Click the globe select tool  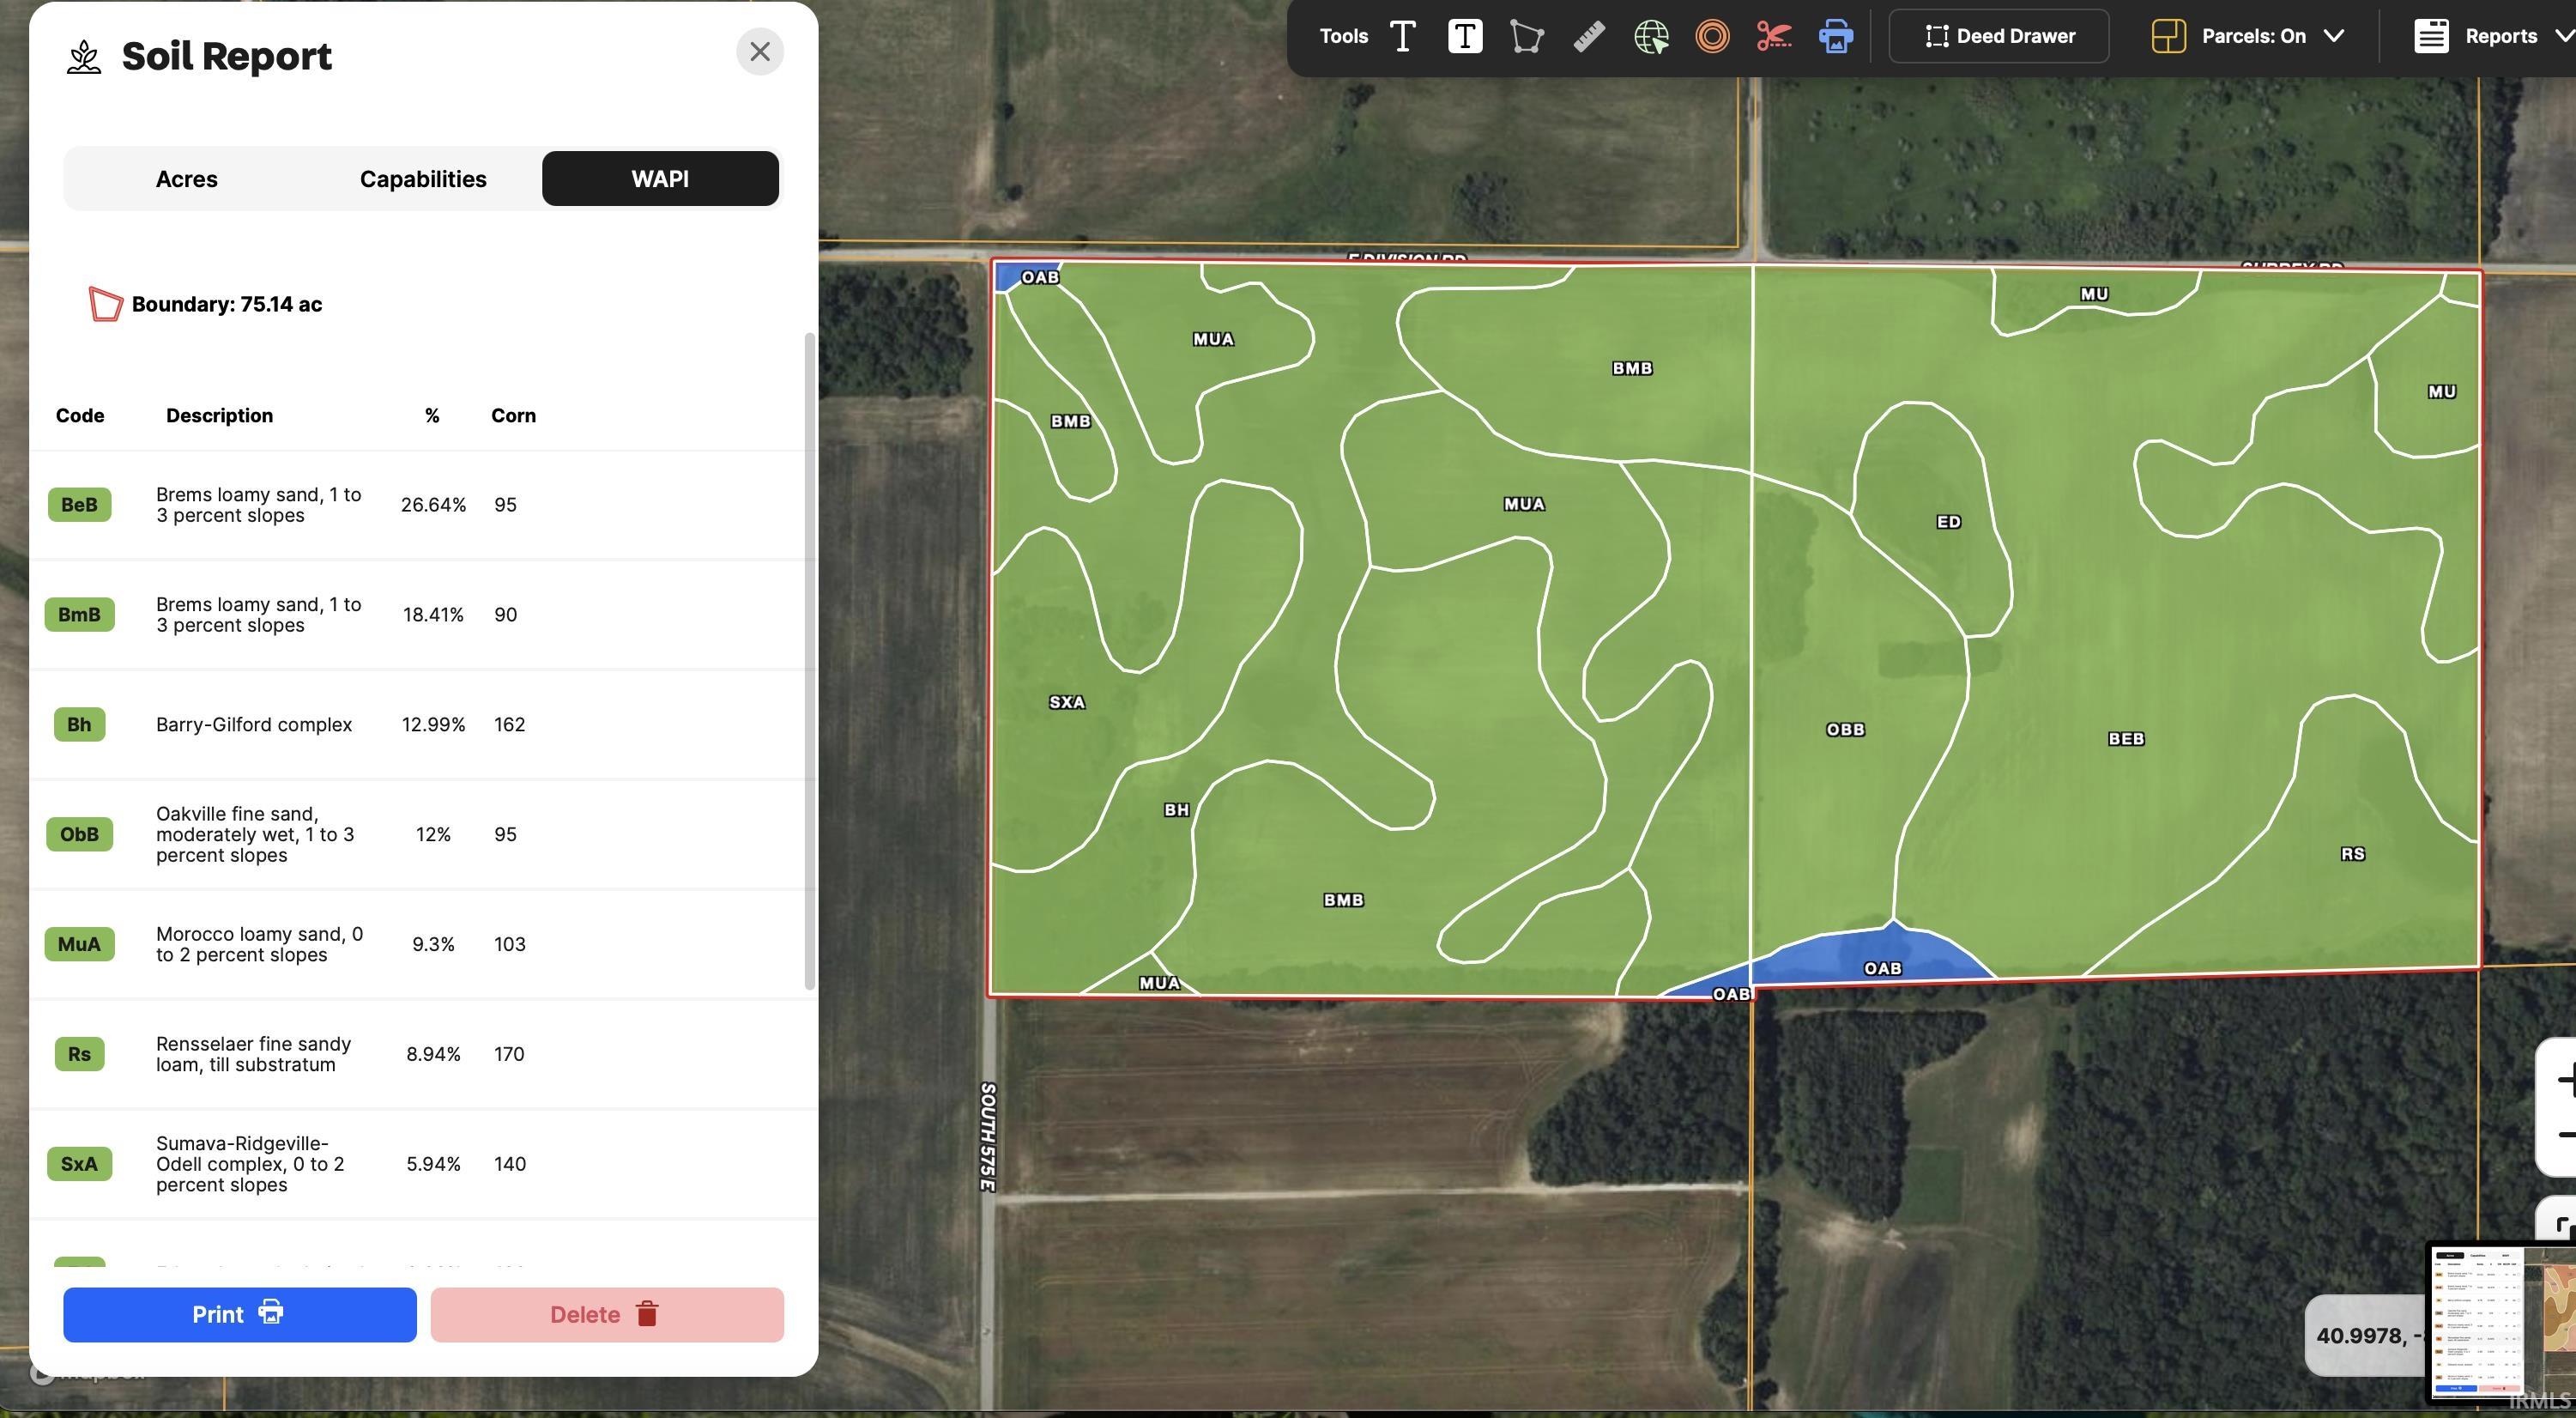pos(1651,37)
